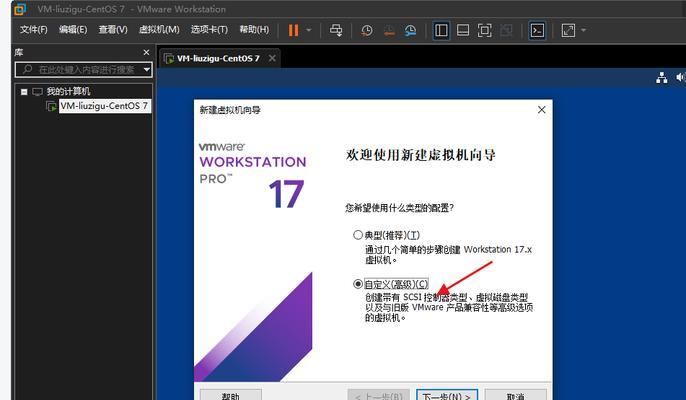This screenshot has width=686, height=400.
Task: Click the revert to snapshot icon
Action: pos(388,30)
